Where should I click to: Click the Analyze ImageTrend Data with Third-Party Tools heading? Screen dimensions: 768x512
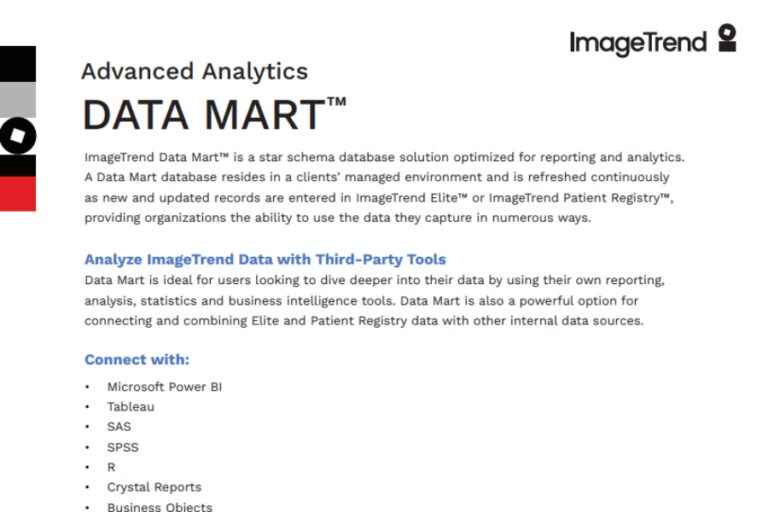[x=265, y=259]
